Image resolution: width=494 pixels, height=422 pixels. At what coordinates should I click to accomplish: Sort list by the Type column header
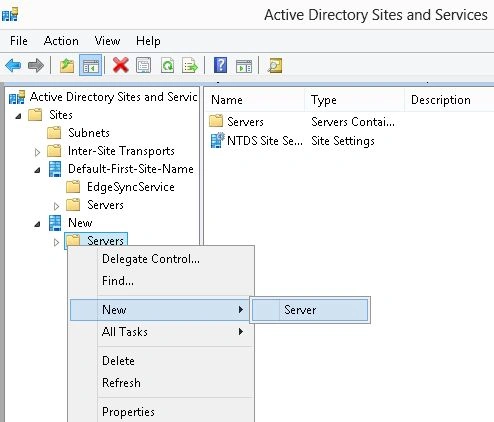point(354,100)
